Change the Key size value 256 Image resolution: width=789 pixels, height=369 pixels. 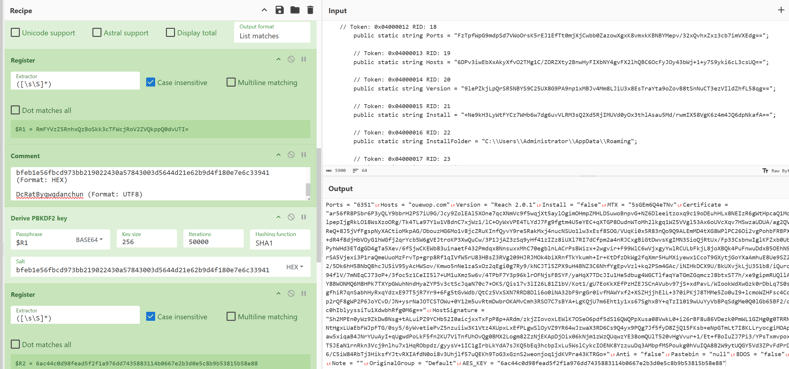click(x=147, y=239)
